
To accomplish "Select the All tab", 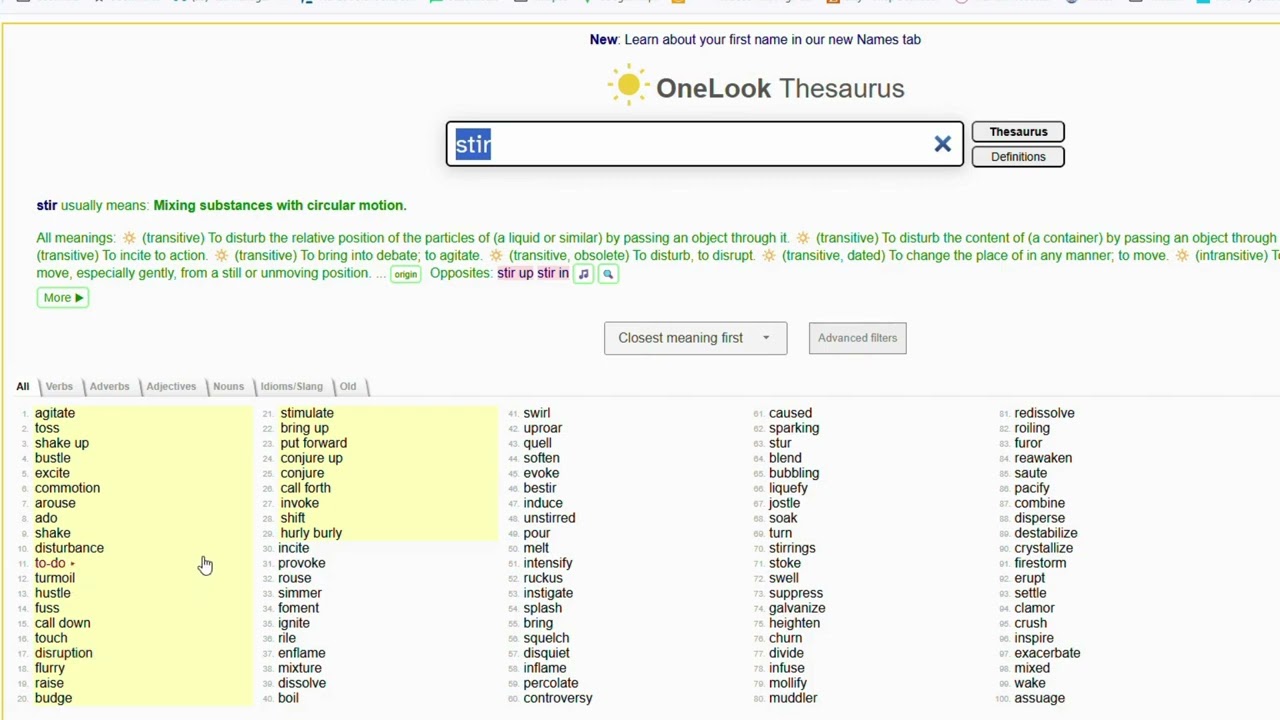I will 22,386.
